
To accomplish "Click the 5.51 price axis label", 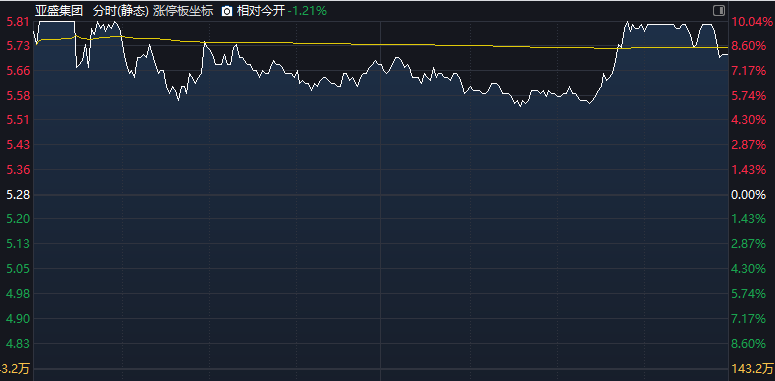I will 17,120.
